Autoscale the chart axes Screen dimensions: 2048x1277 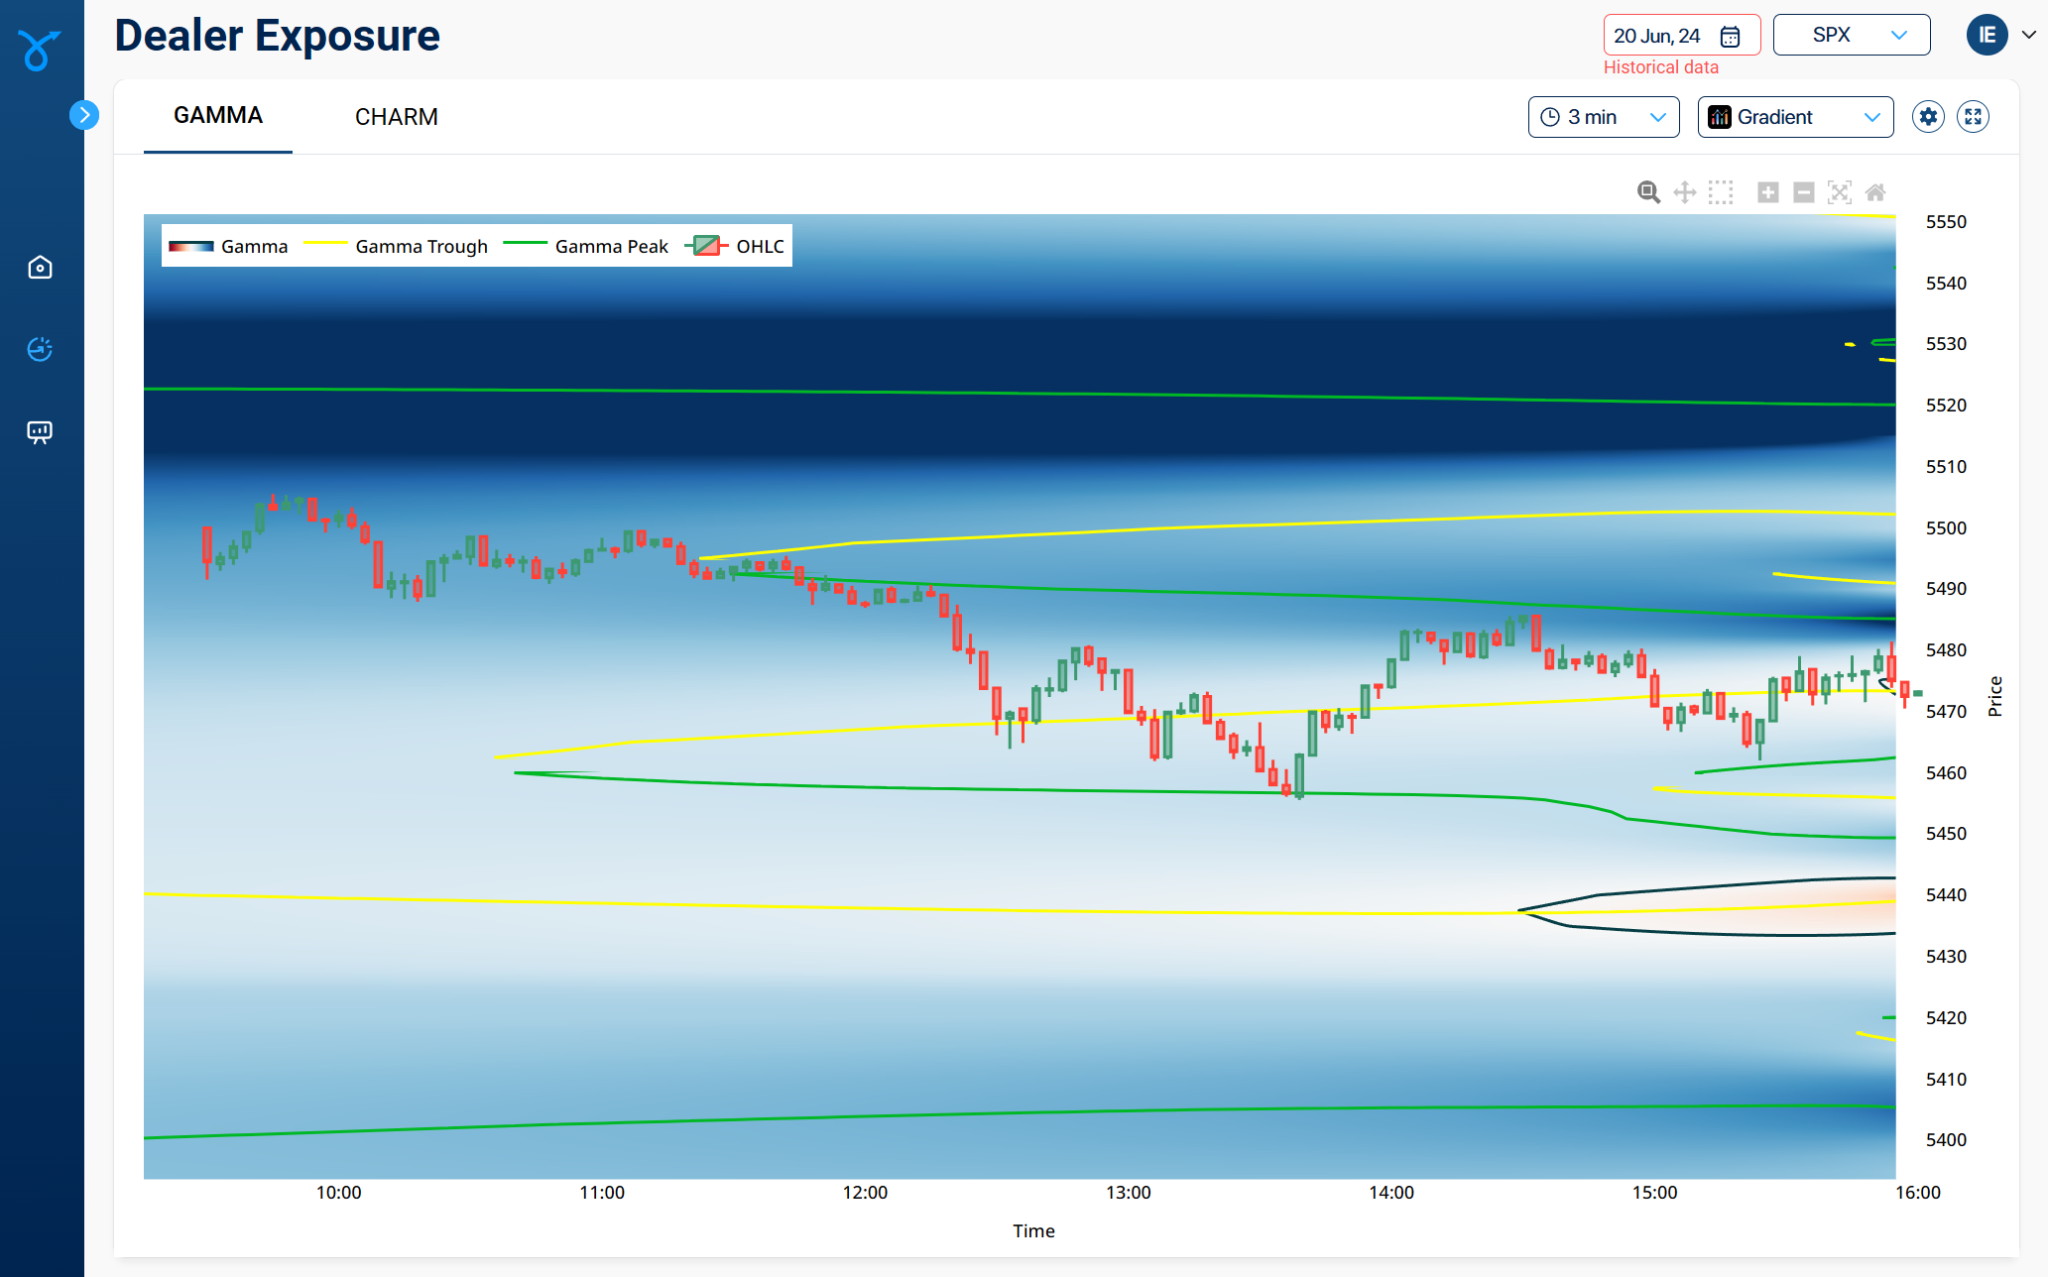pyautogui.click(x=1839, y=192)
